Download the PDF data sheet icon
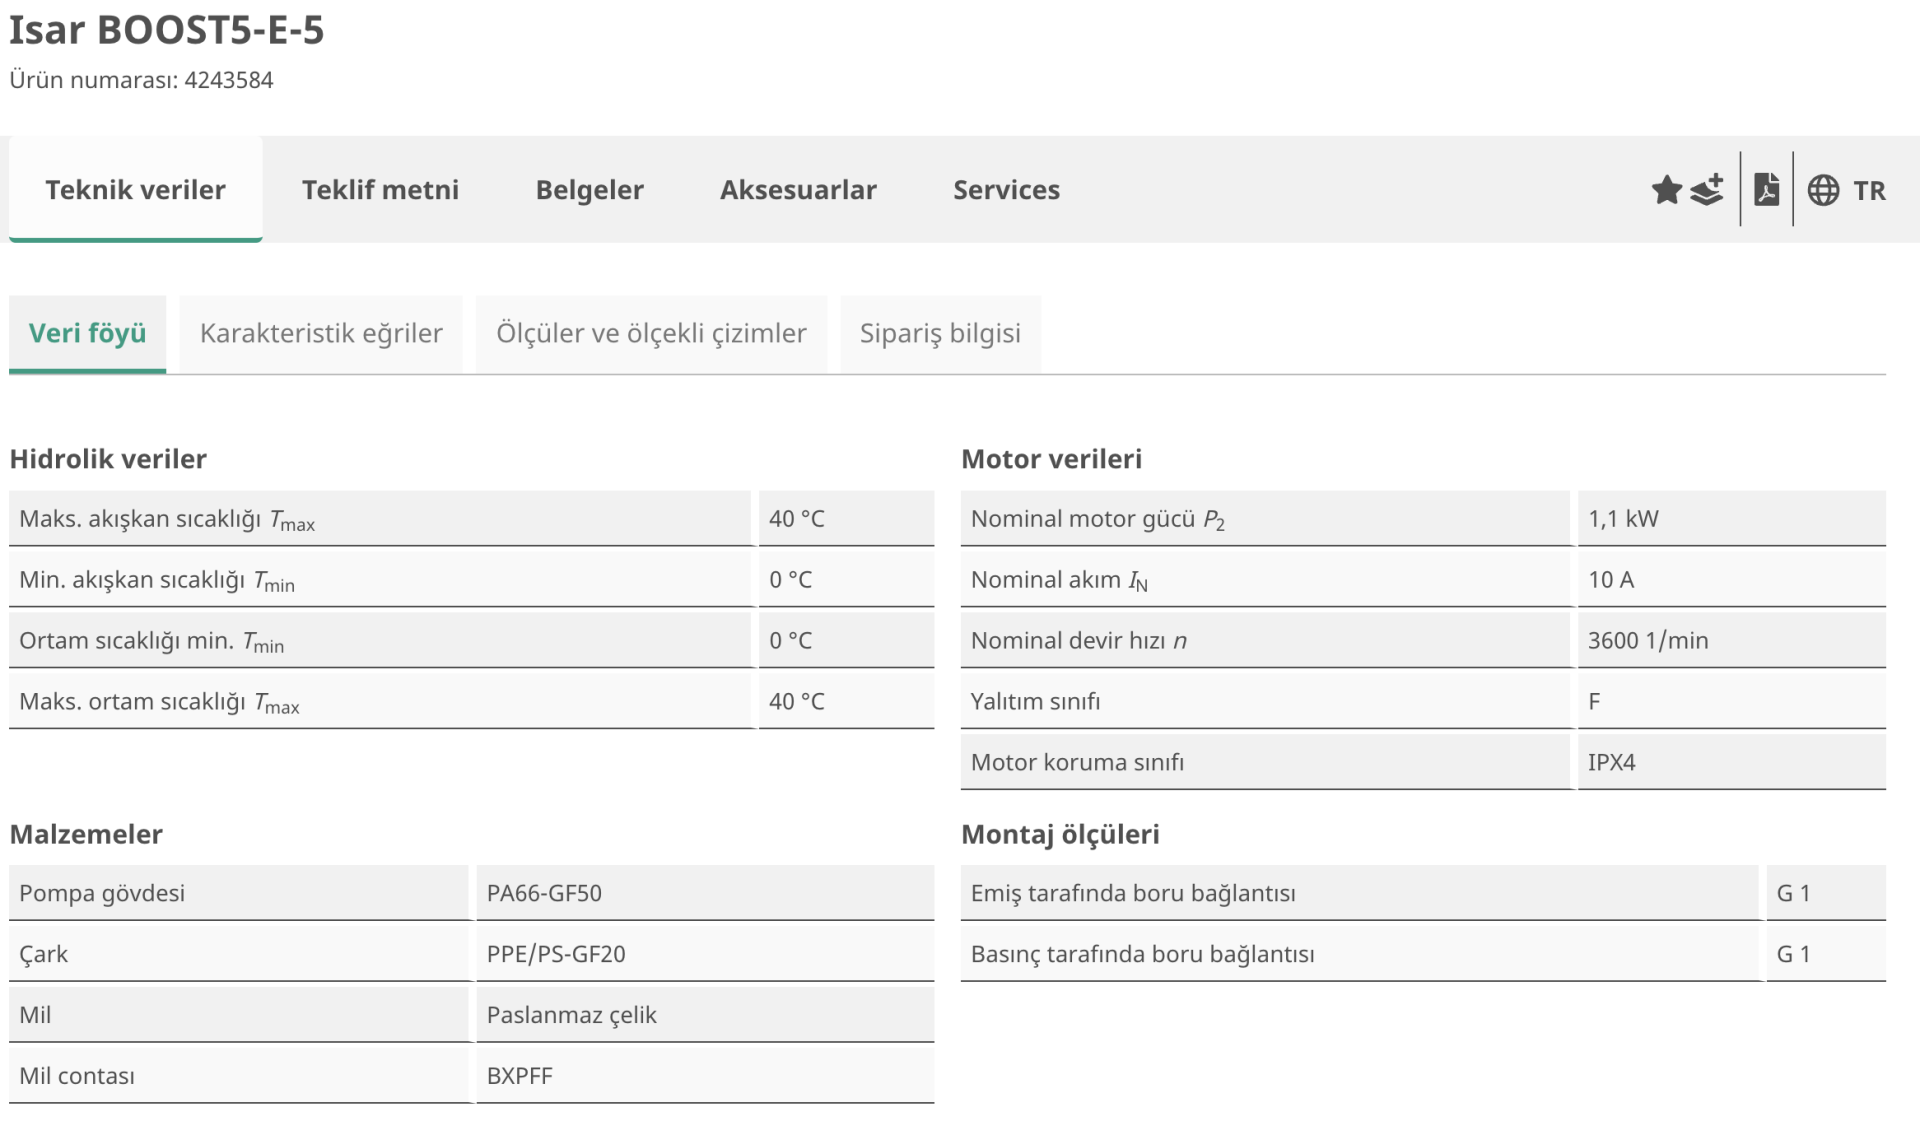 (x=1767, y=189)
